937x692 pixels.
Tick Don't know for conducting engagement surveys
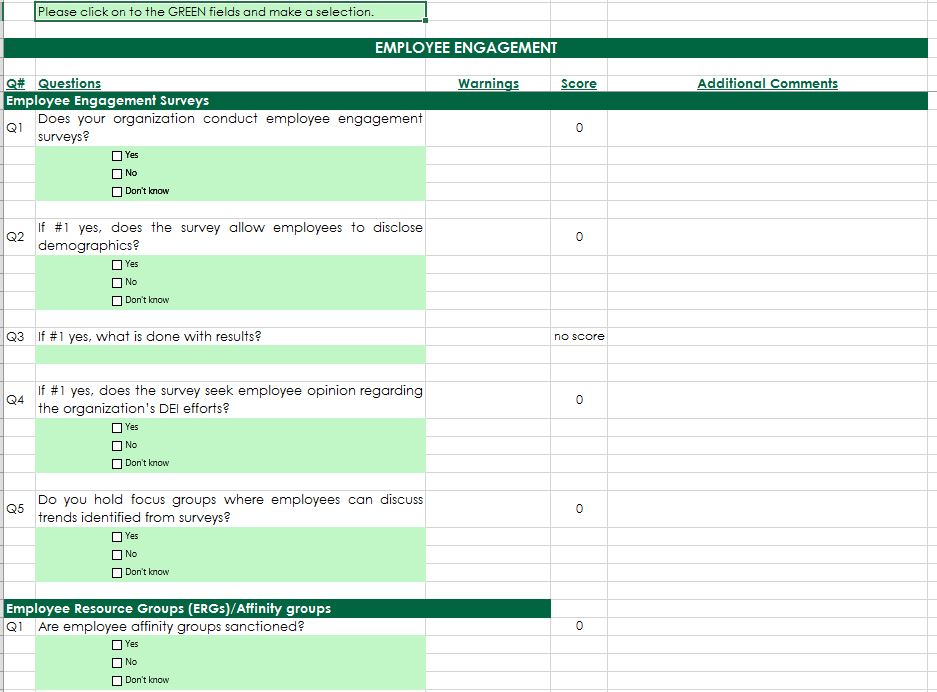[117, 192]
